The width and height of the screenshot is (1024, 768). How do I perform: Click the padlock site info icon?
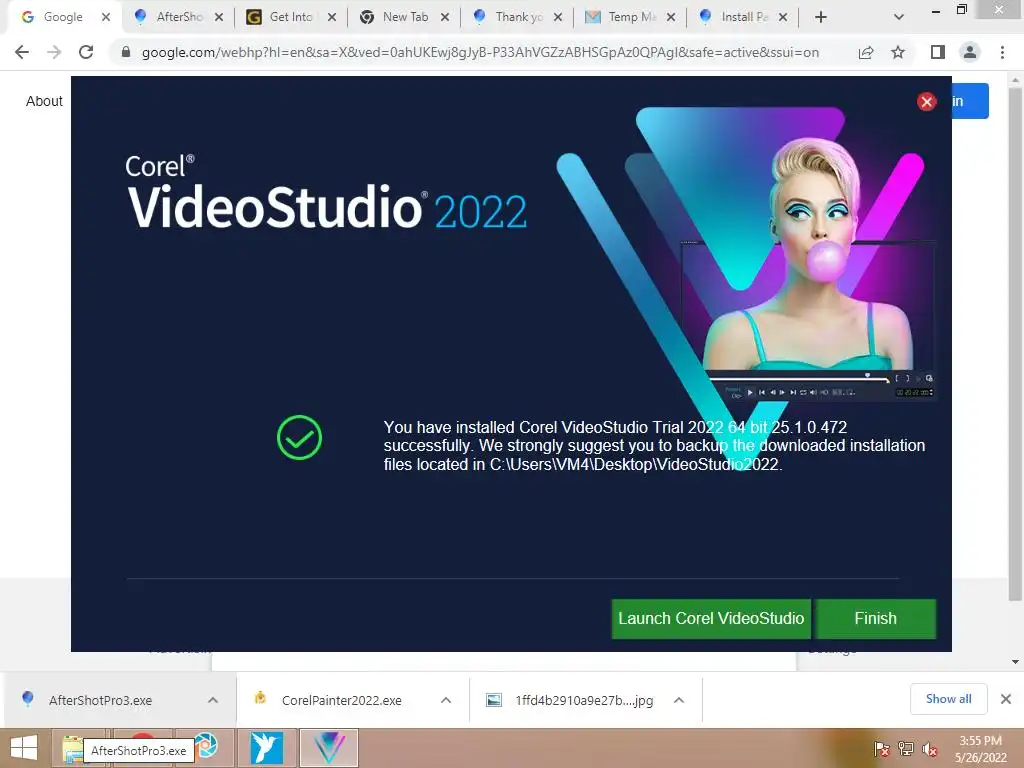[126, 52]
